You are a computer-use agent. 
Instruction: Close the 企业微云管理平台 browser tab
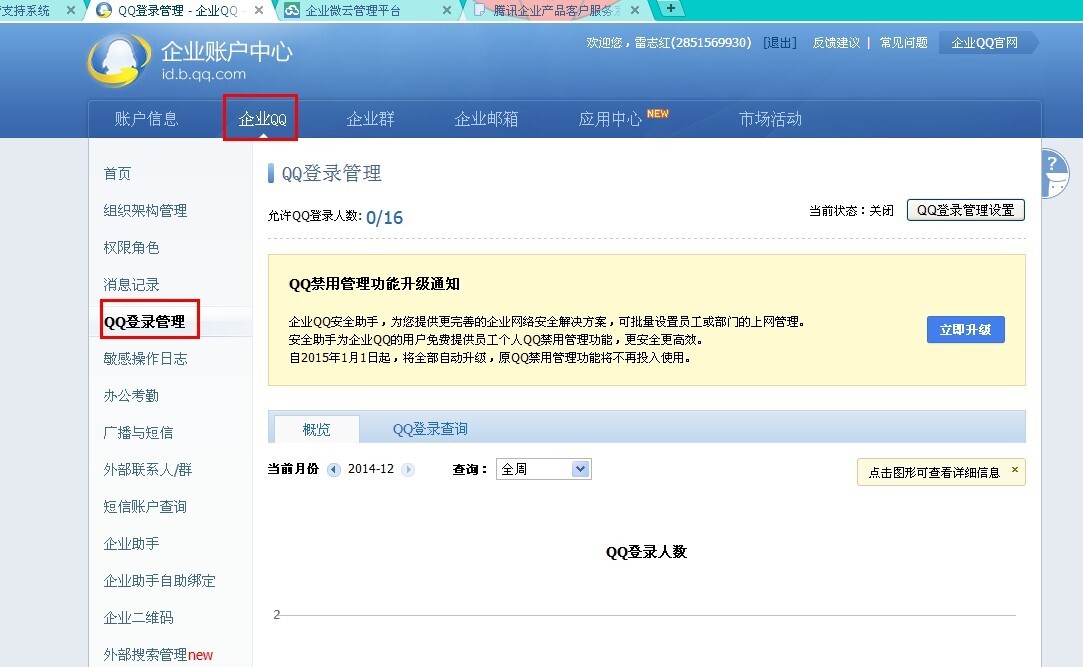447,10
